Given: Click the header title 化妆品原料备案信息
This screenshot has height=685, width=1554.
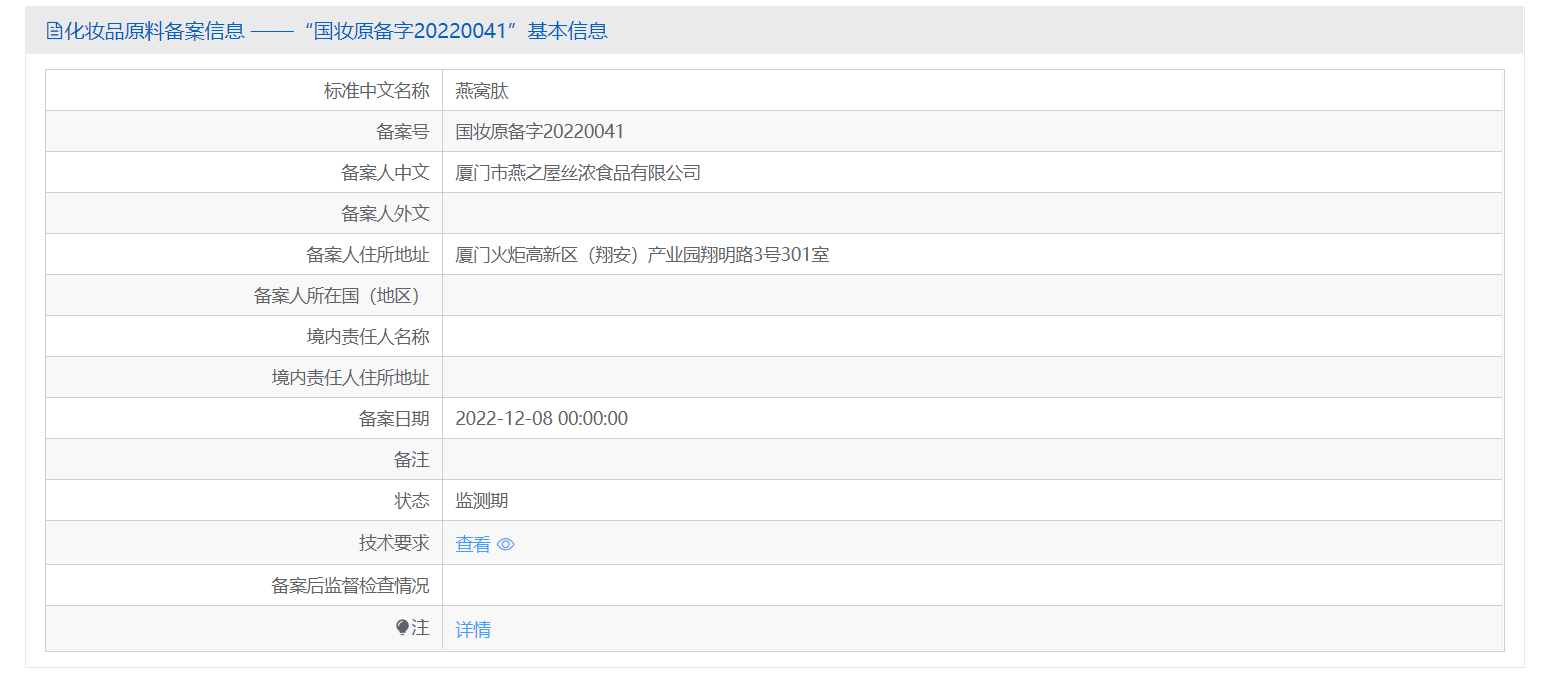Looking at the screenshot, I should click(154, 31).
